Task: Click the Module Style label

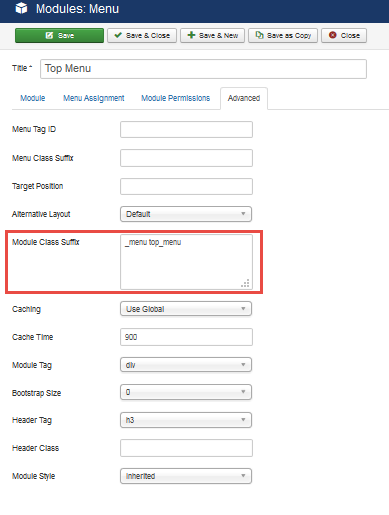Action: pyautogui.click(x=33, y=476)
